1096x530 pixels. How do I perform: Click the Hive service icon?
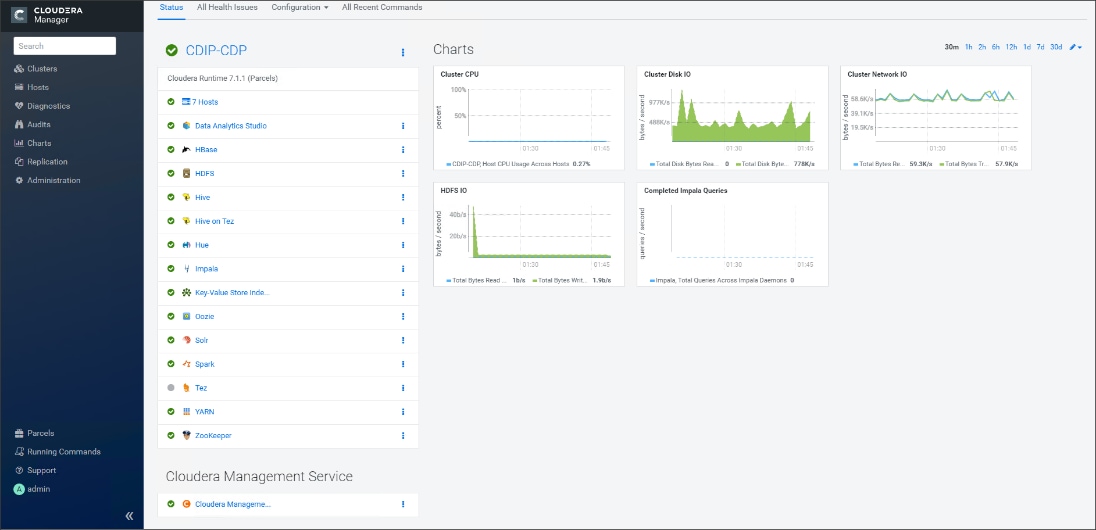point(187,197)
